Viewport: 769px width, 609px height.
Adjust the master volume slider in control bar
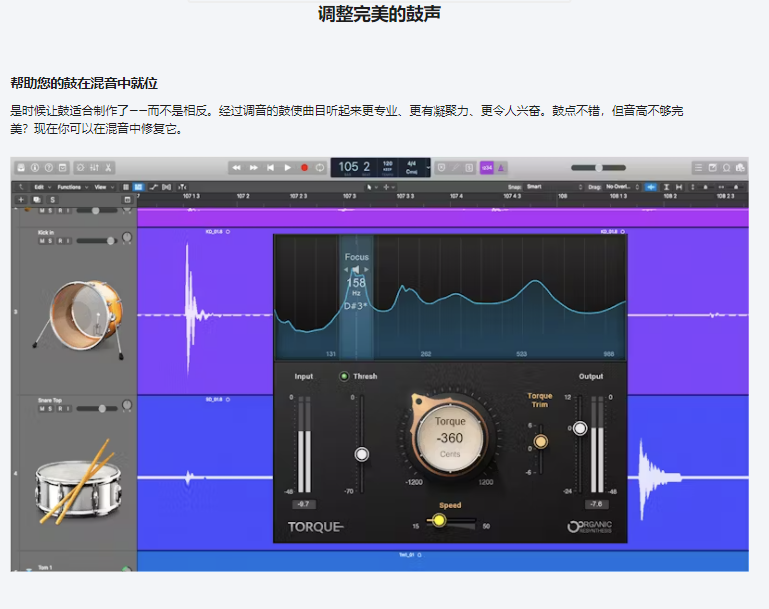pyautogui.click(x=598, y=168)
